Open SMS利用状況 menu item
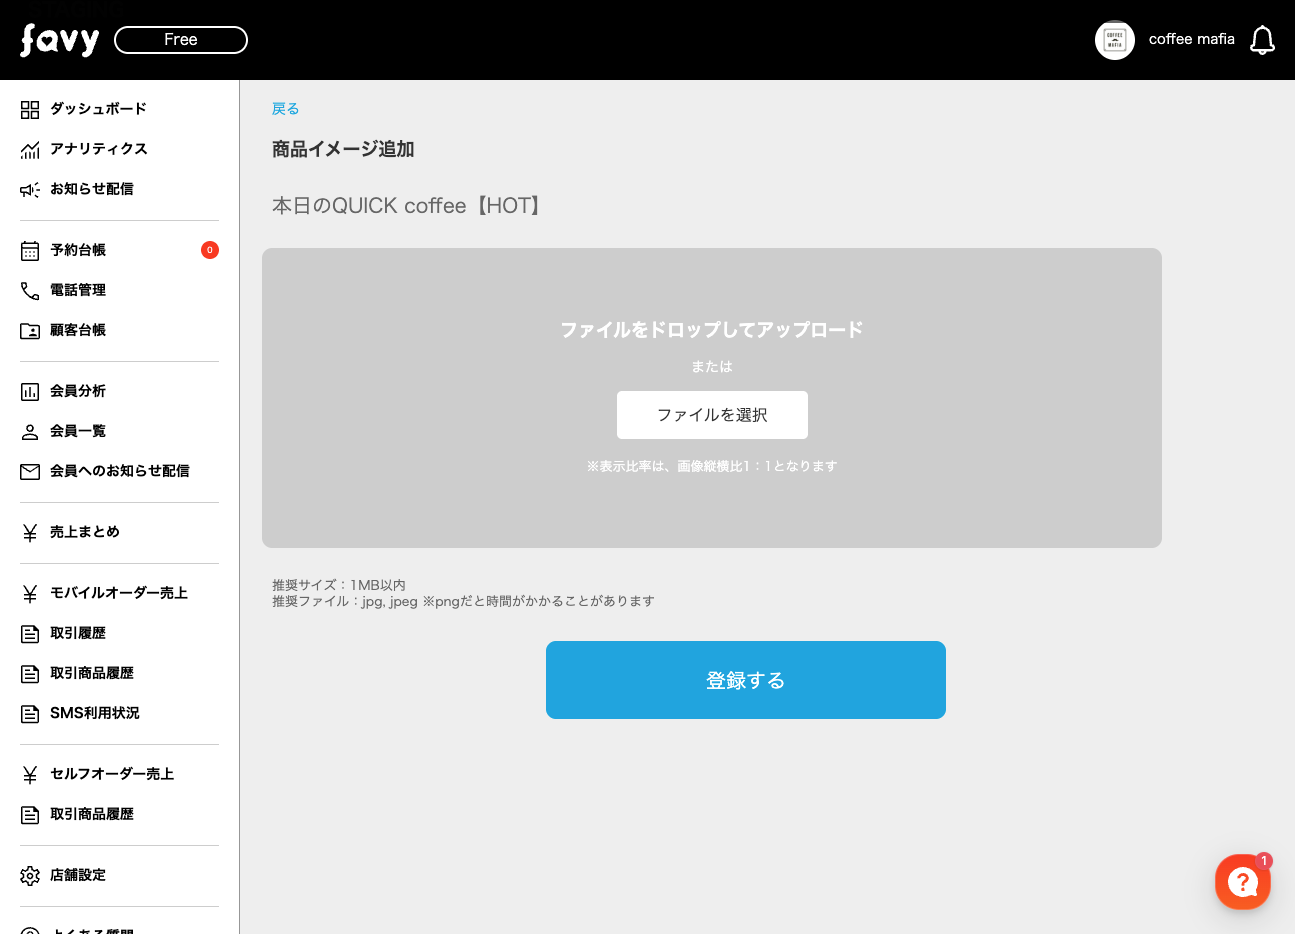 95,713
